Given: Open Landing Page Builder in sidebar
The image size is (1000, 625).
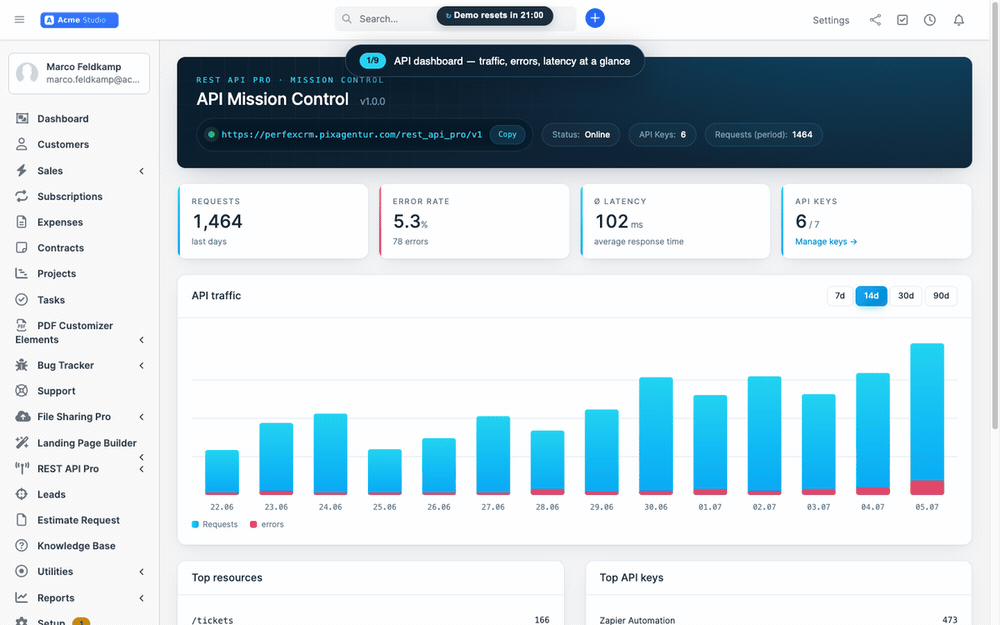Looking at the screenshot, I should pos(87,443).
